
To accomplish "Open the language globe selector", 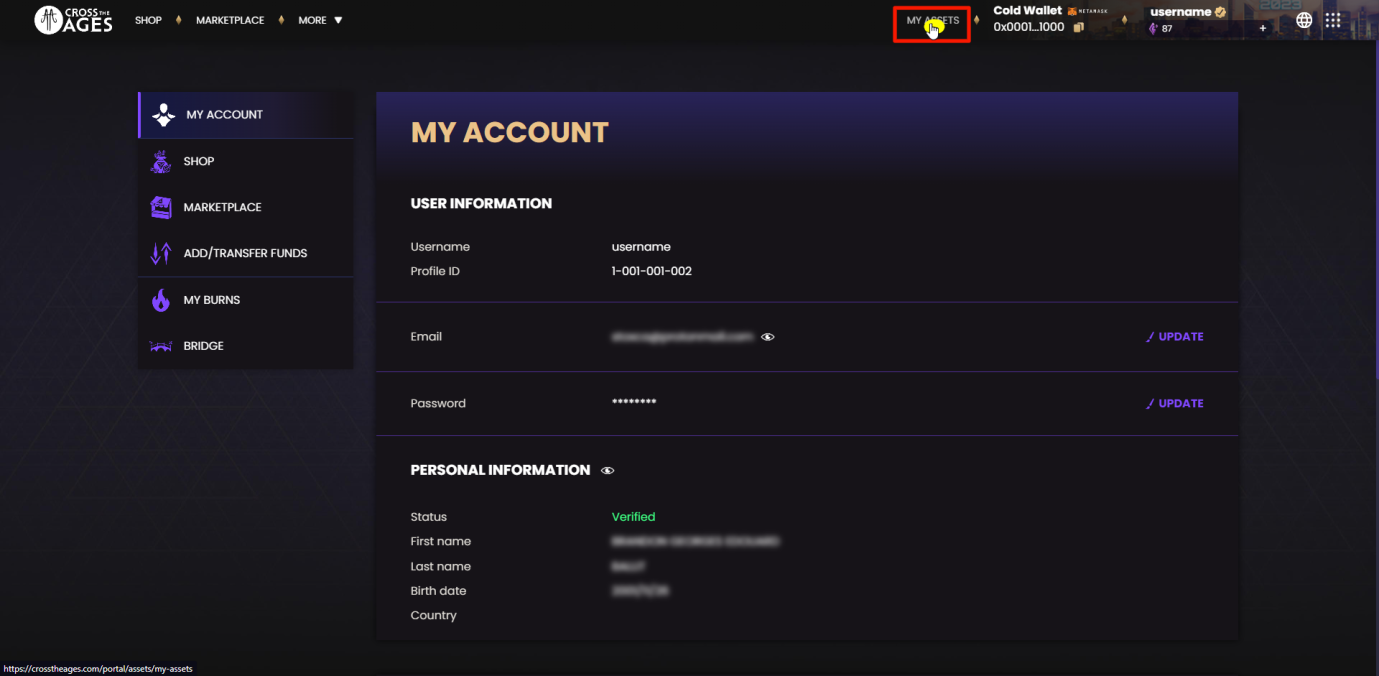I will click(1304, 20).
